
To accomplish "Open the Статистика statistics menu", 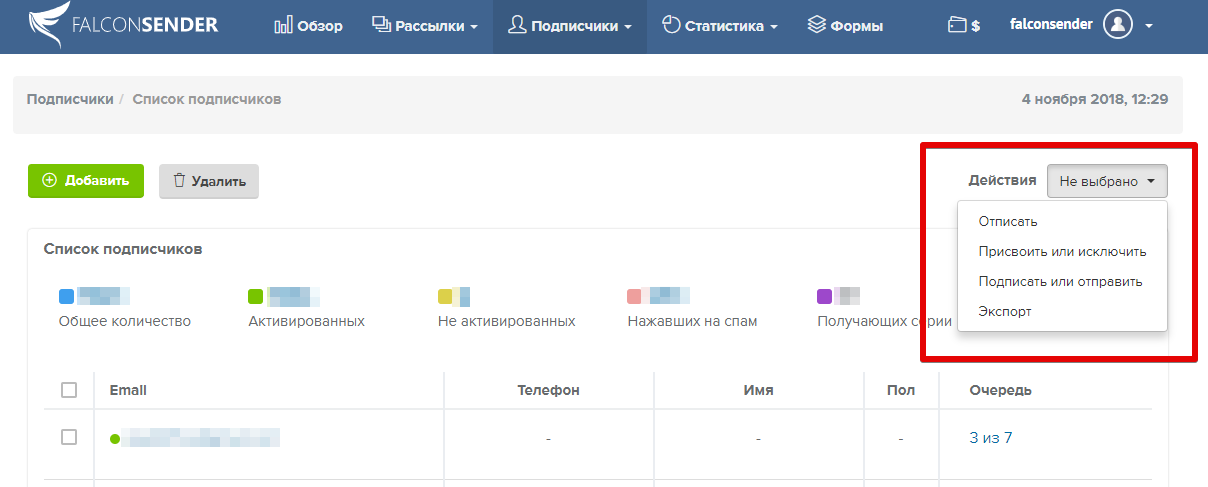I will (720, 26).
